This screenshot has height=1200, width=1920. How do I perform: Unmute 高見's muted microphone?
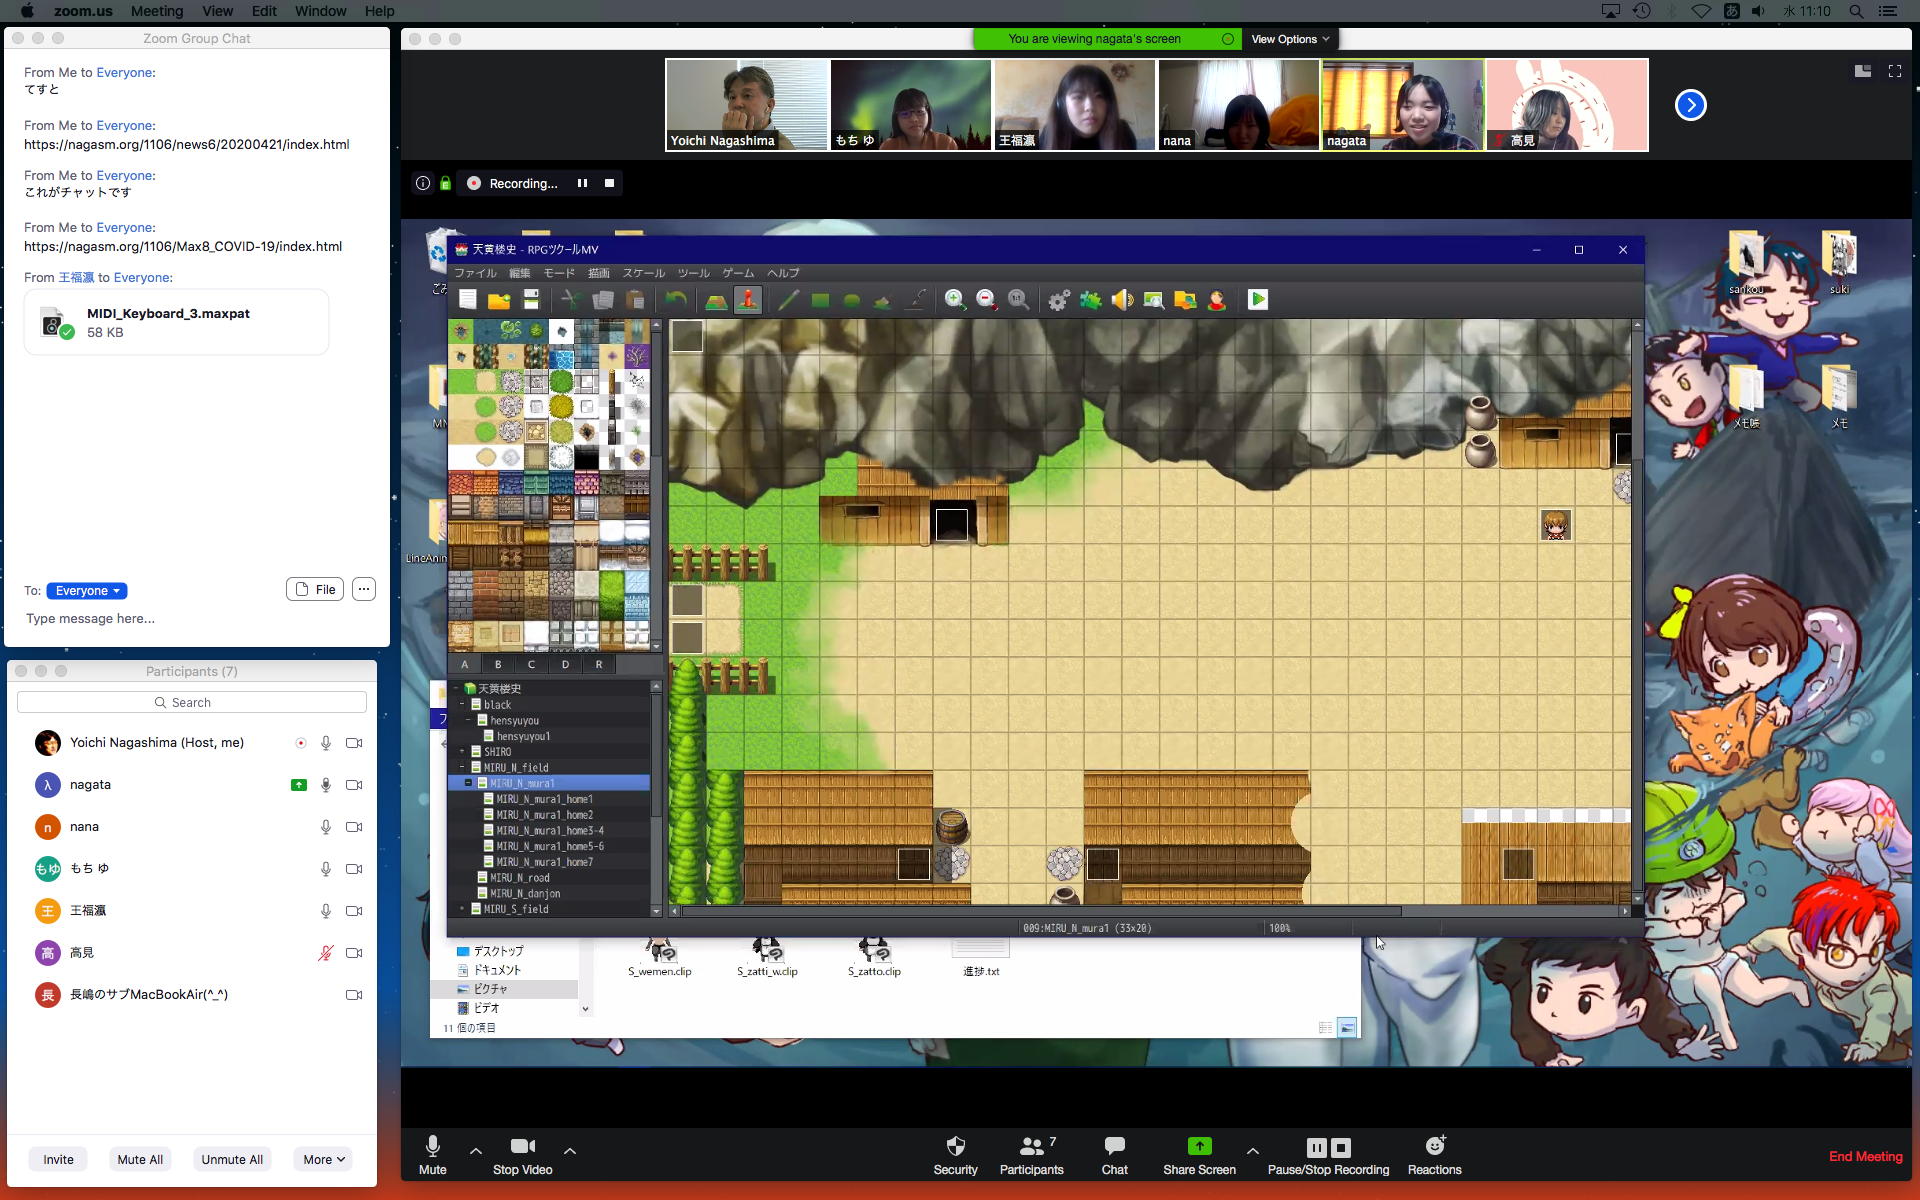(325, 953)
